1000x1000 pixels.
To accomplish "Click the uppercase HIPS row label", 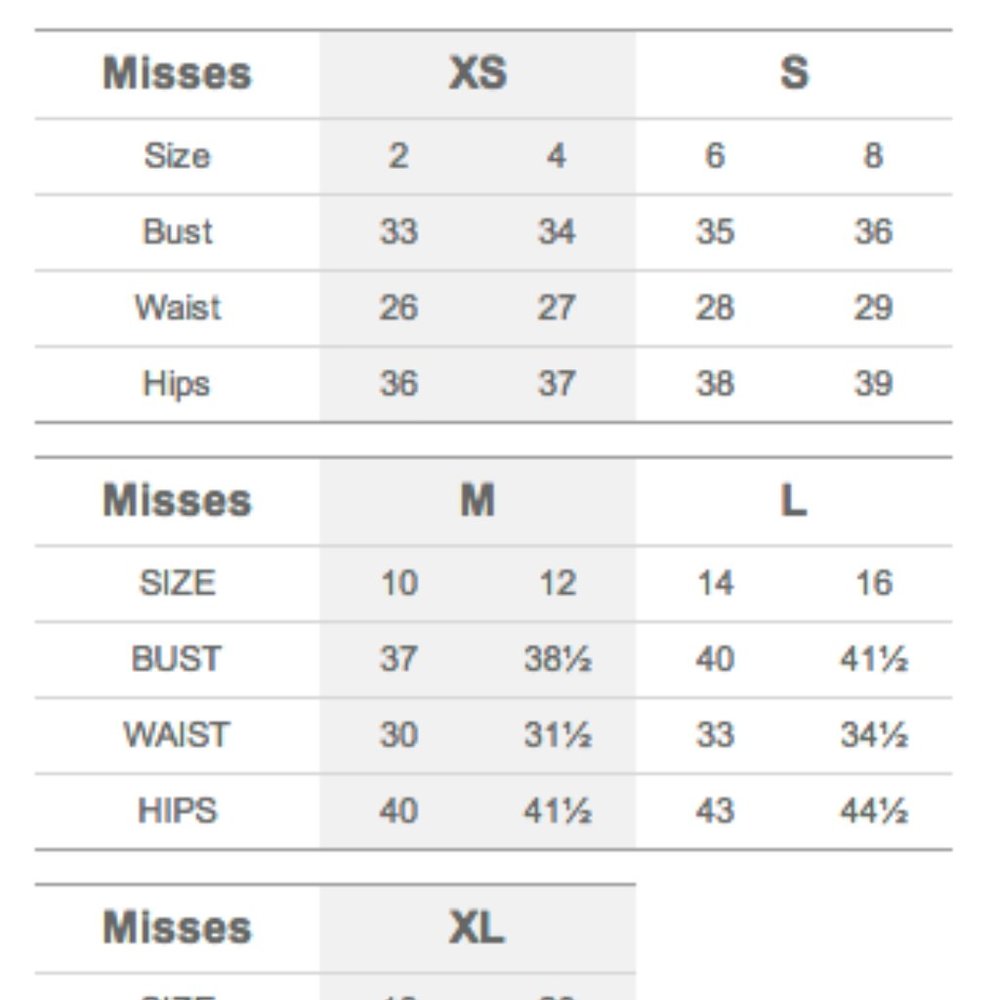I will pos(177,811).
